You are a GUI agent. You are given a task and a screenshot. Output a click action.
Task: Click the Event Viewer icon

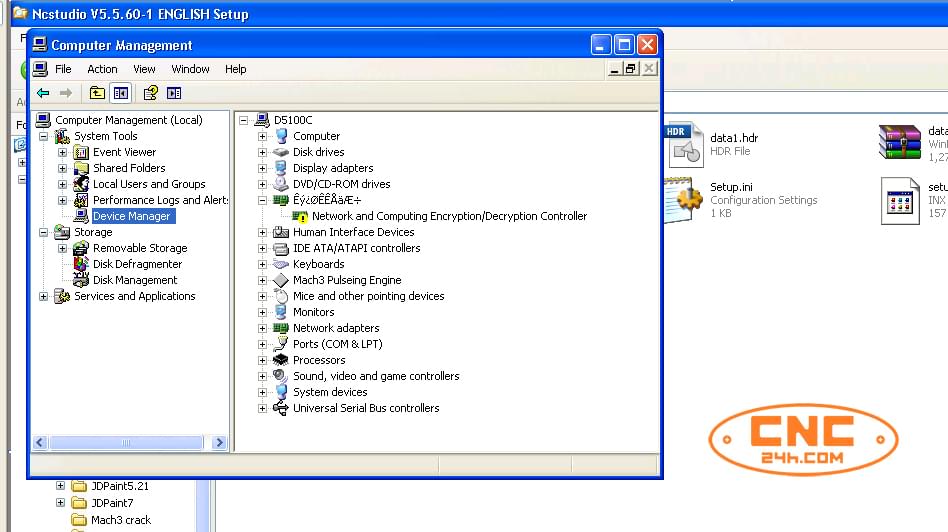(81, 152)
